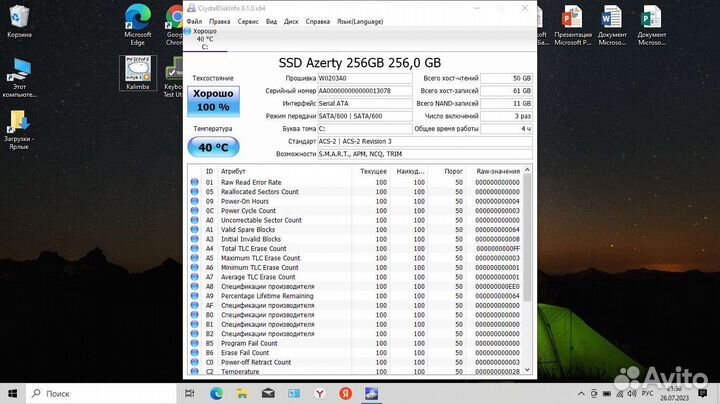
Task: Click the Стандарт field ACS-2 Revision 3
Action: coord(425,141)
